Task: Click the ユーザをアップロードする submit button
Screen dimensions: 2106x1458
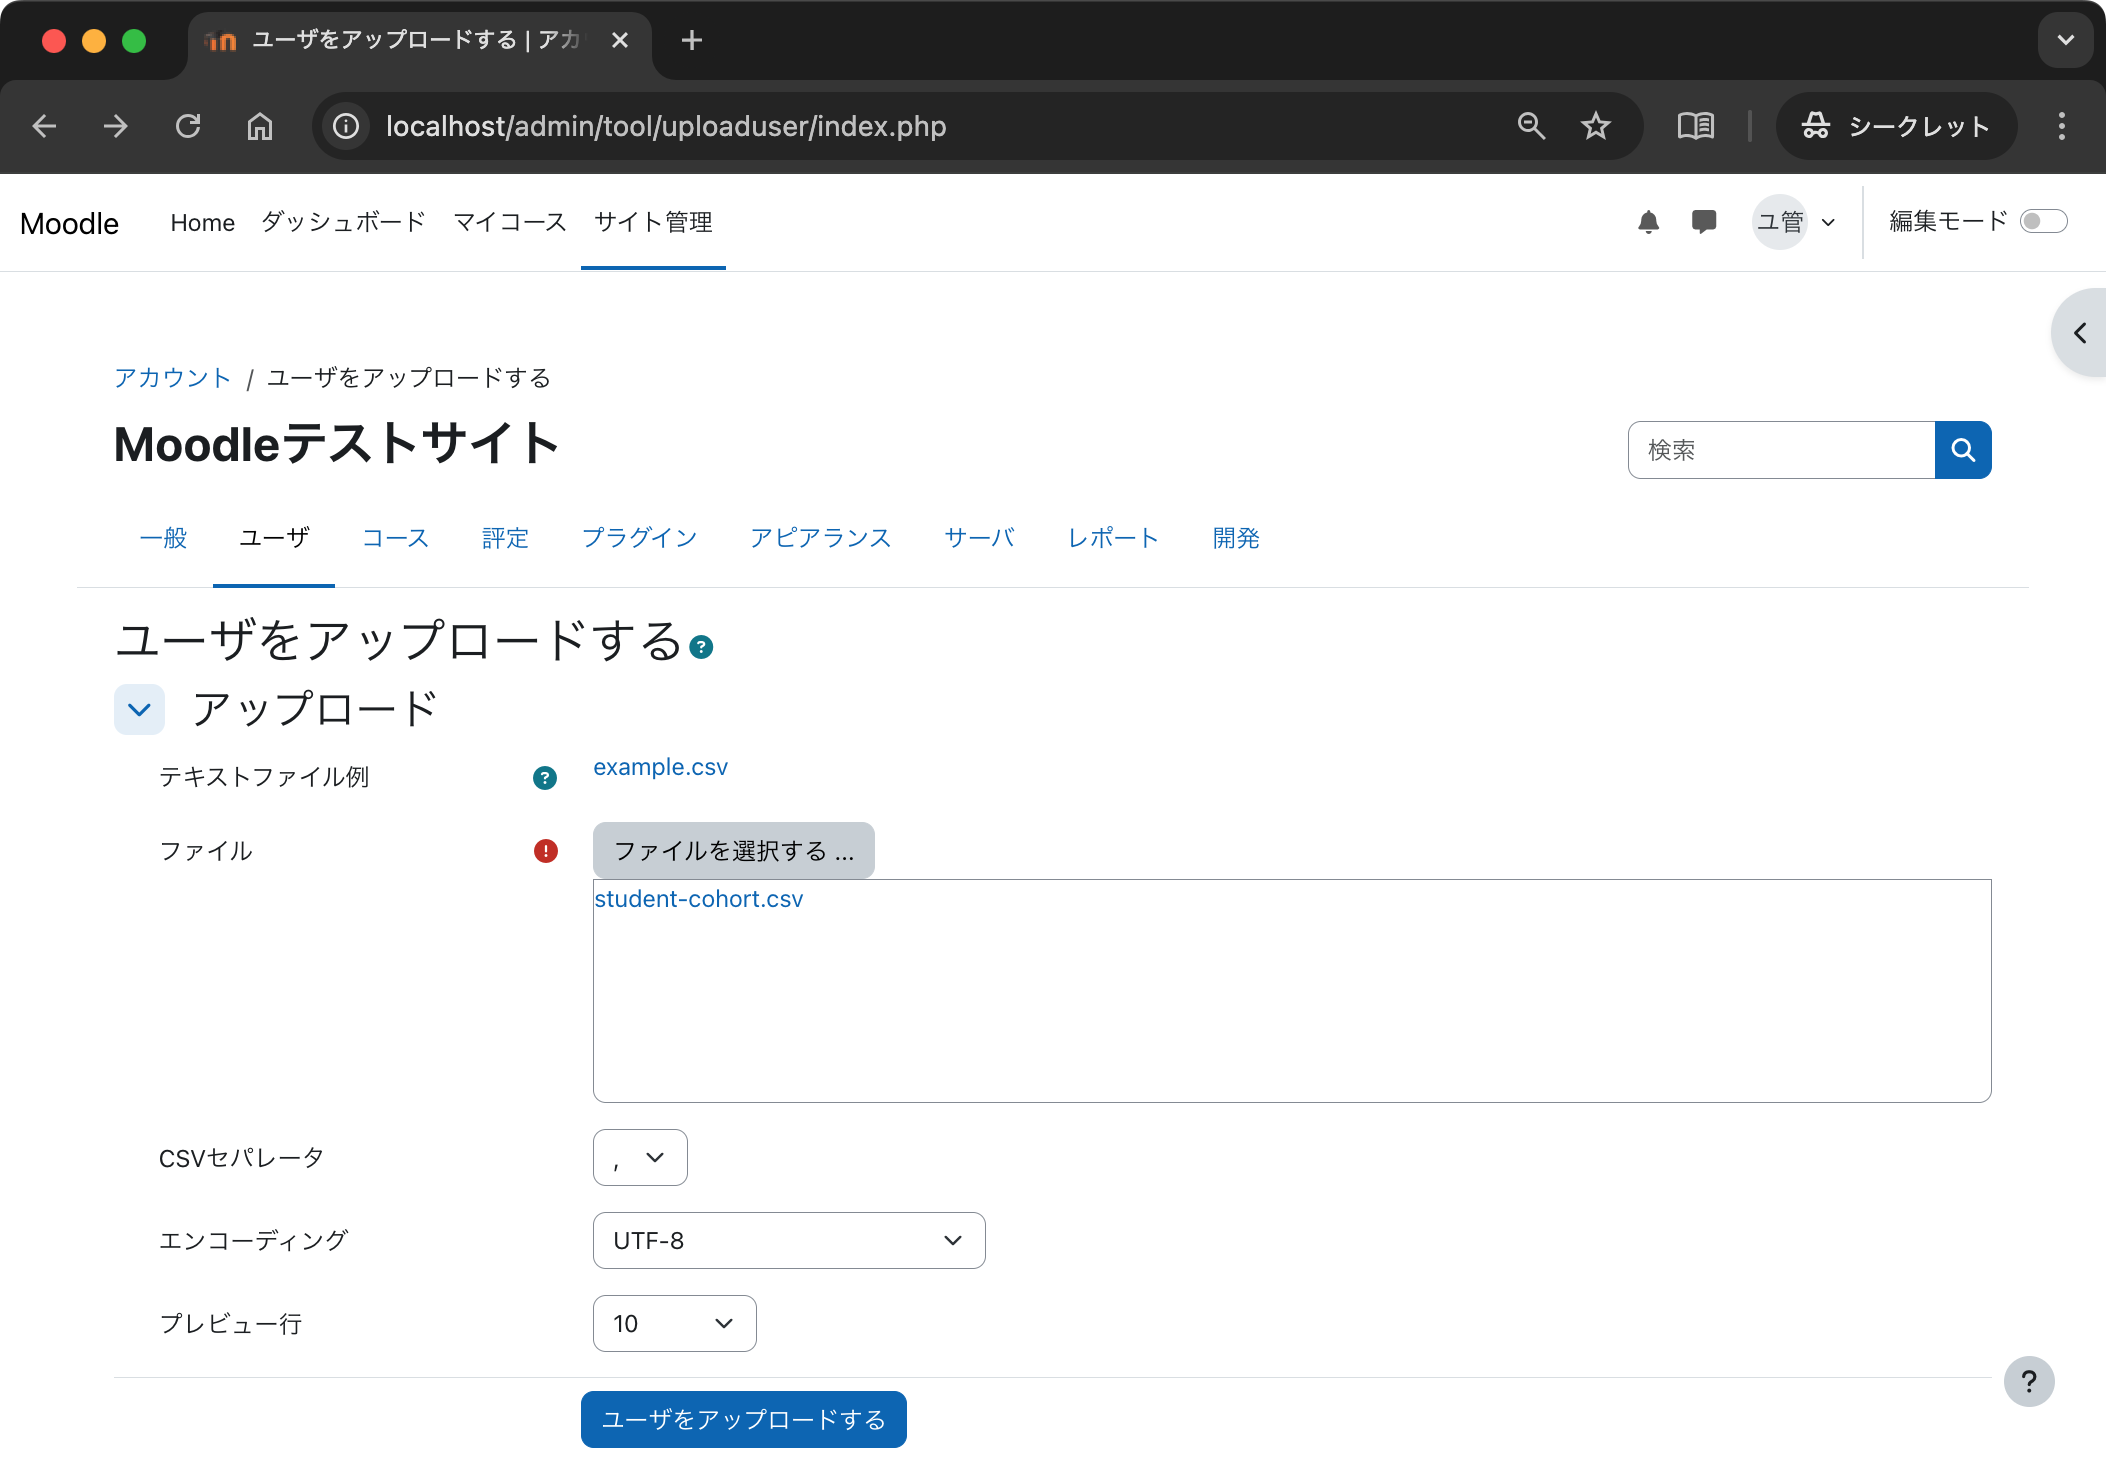Action: click(x=742, y=1418)
